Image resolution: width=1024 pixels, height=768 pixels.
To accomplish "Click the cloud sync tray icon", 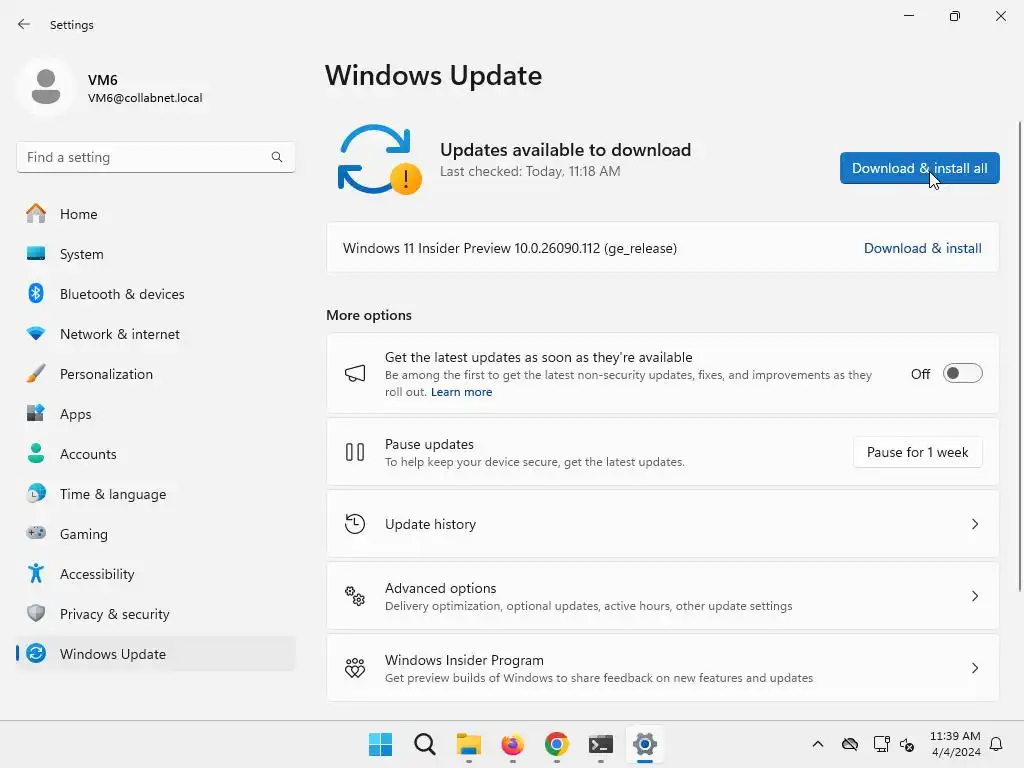I will point(850,744).
